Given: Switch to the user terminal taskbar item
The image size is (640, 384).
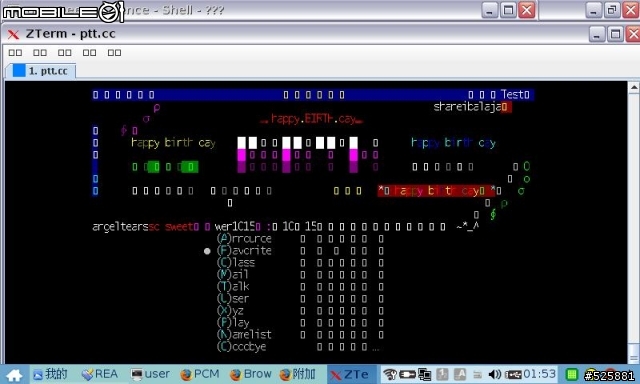Looking at the screenshot, I should [x=150, y=374].
